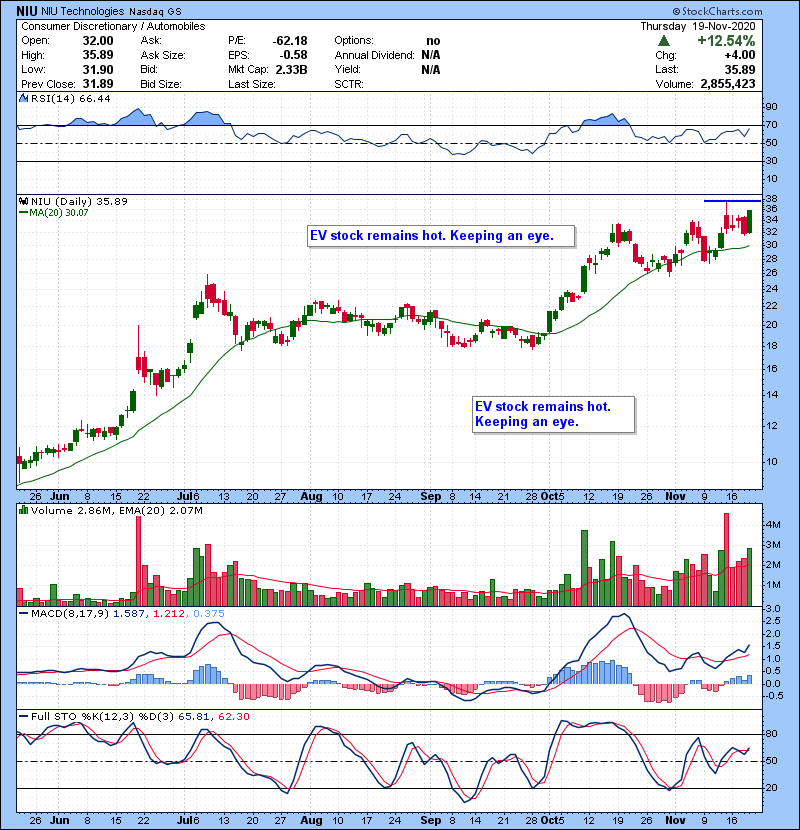The image size is (800, 830).
Task: Click the 70 level label on RSI axis
Action: [771, 124]
